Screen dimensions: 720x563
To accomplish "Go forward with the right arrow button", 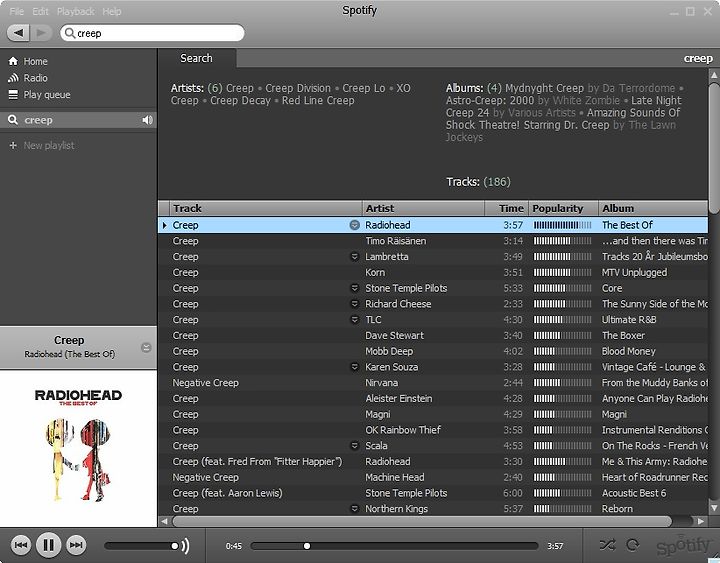I will (41, 33).
